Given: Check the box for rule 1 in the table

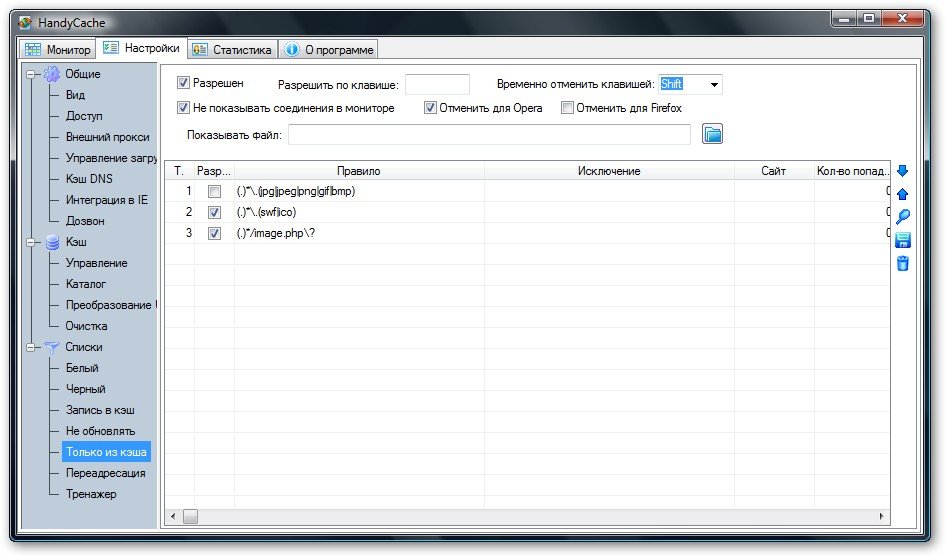Looking at the screenshot, I should click(x=214, y=191).
